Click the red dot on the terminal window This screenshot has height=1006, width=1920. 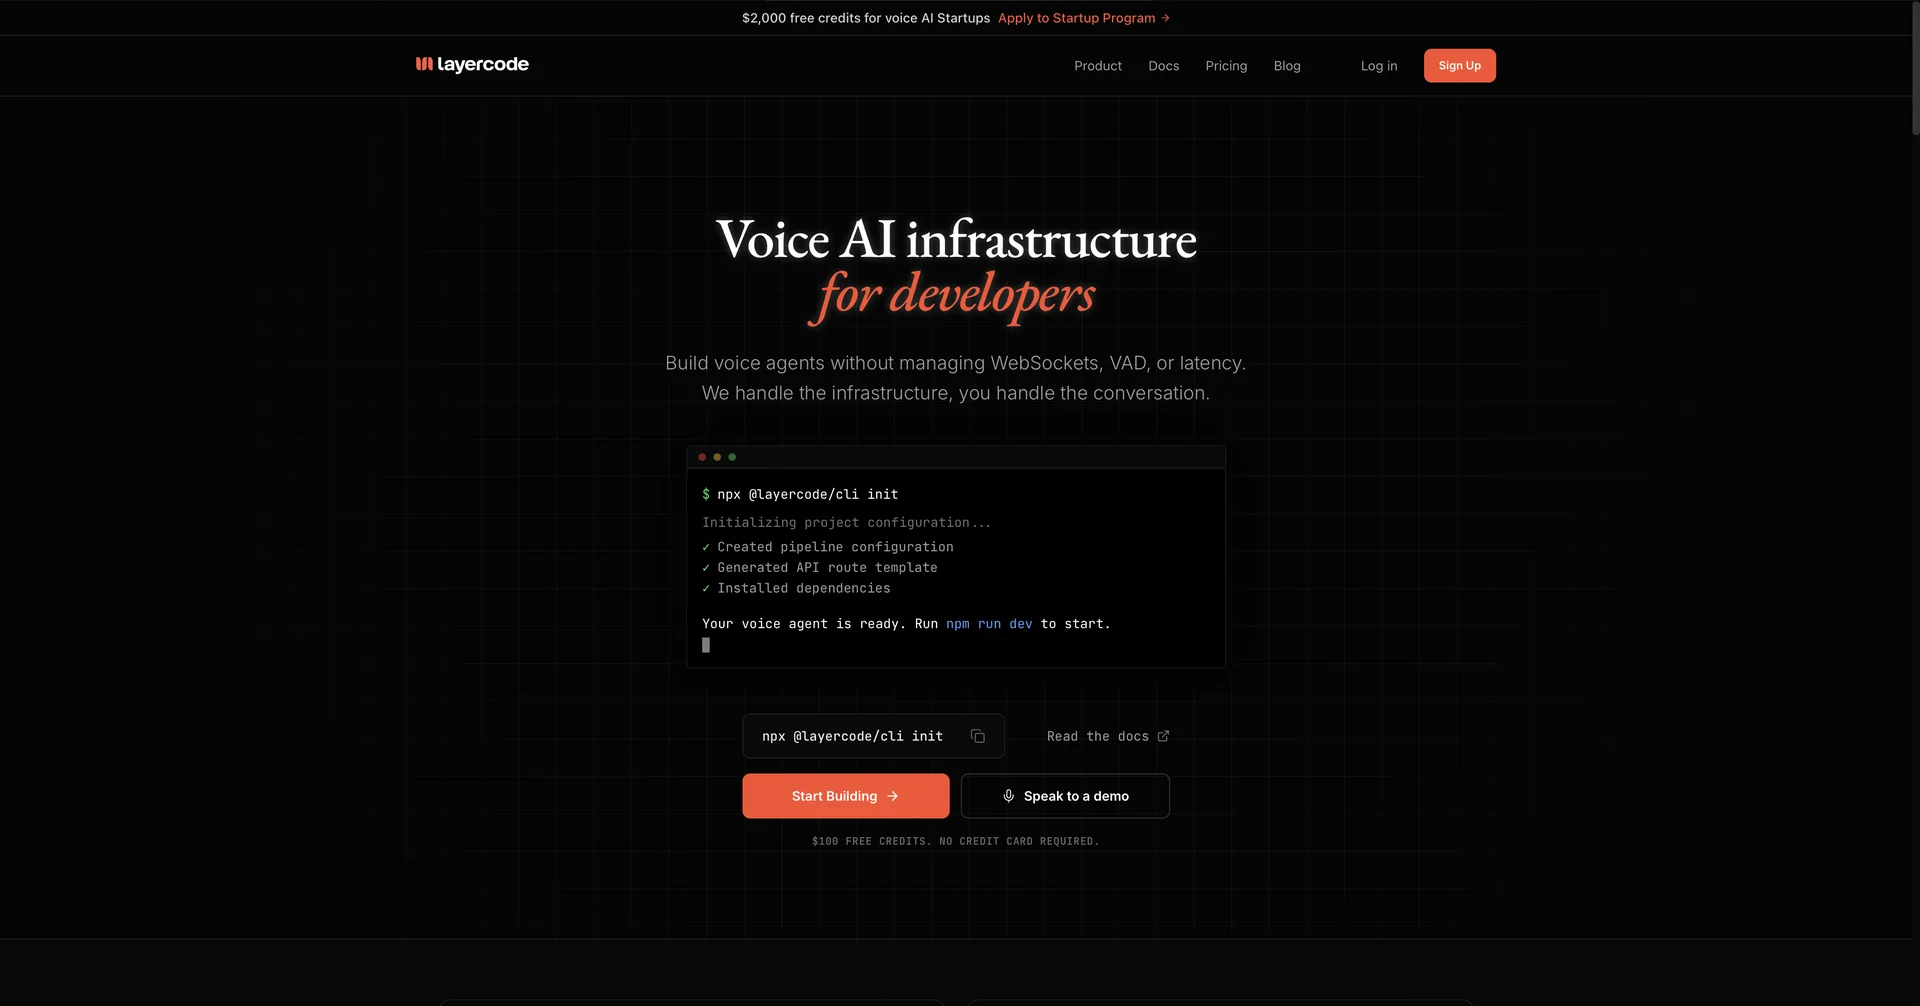pyautogui.click(x=702, y=457)
